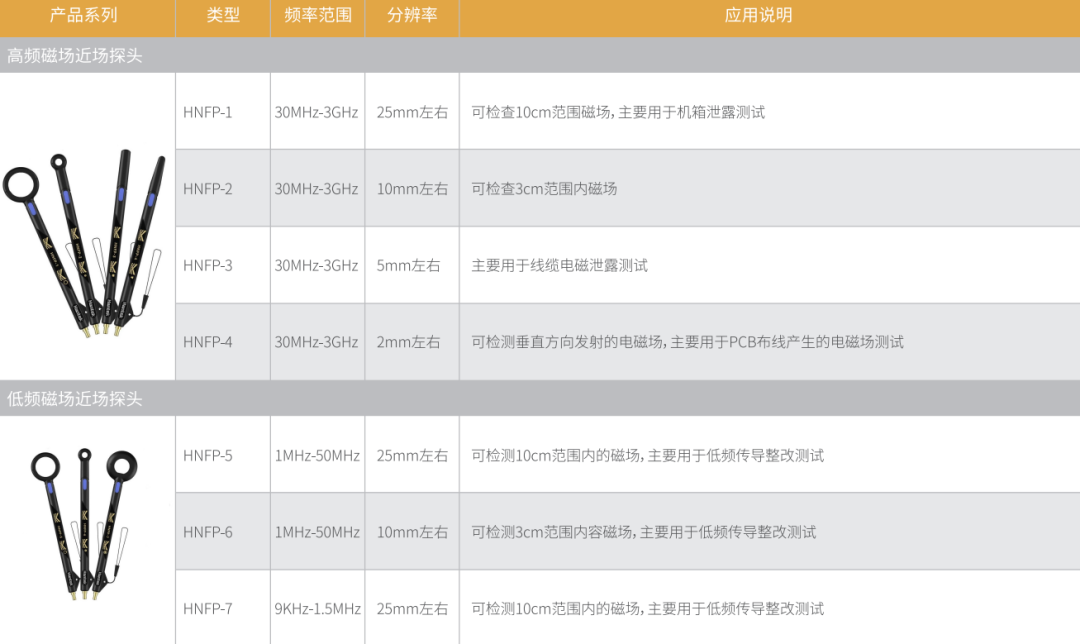Screen dimensions: 1080x644
Task: Click the 频率范围 column header
Action: point(317,16)
